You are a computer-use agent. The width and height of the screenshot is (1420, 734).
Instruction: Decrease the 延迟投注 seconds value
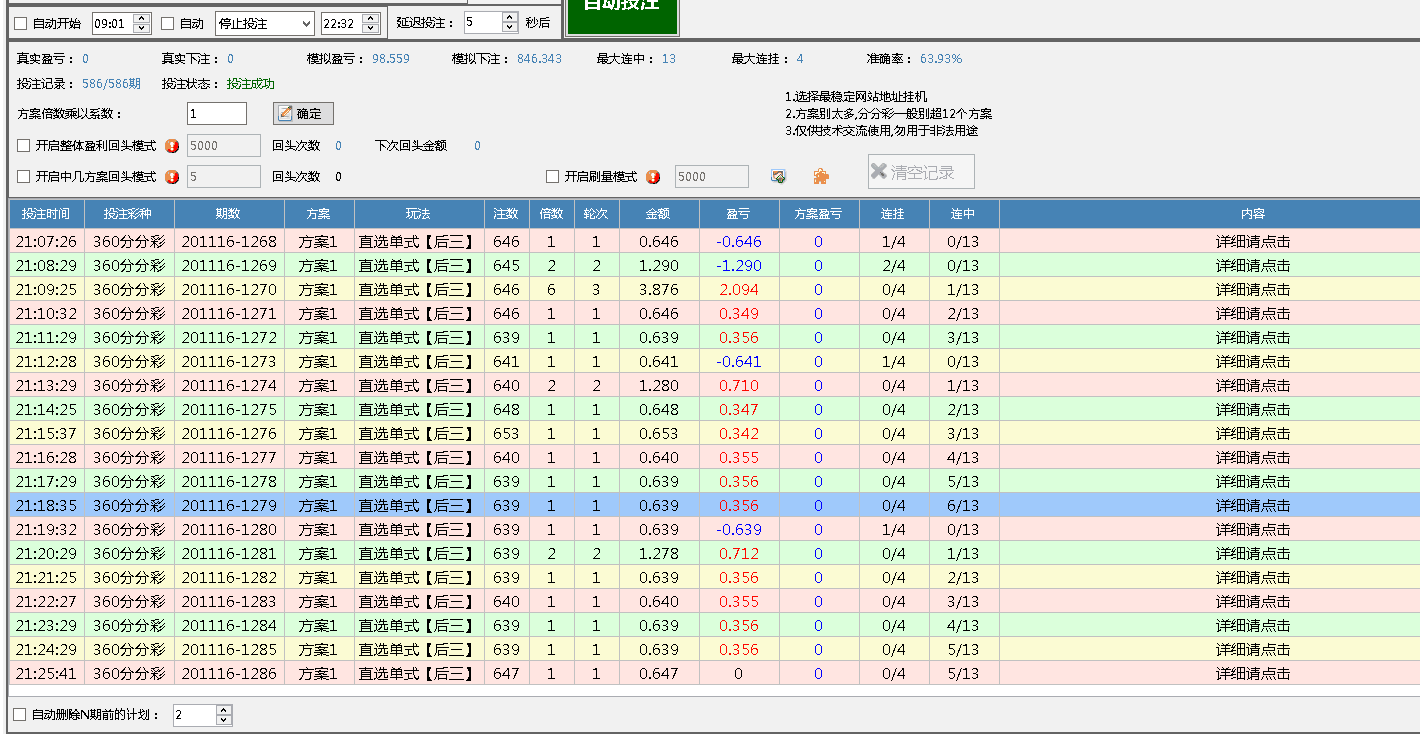[510, 27]
